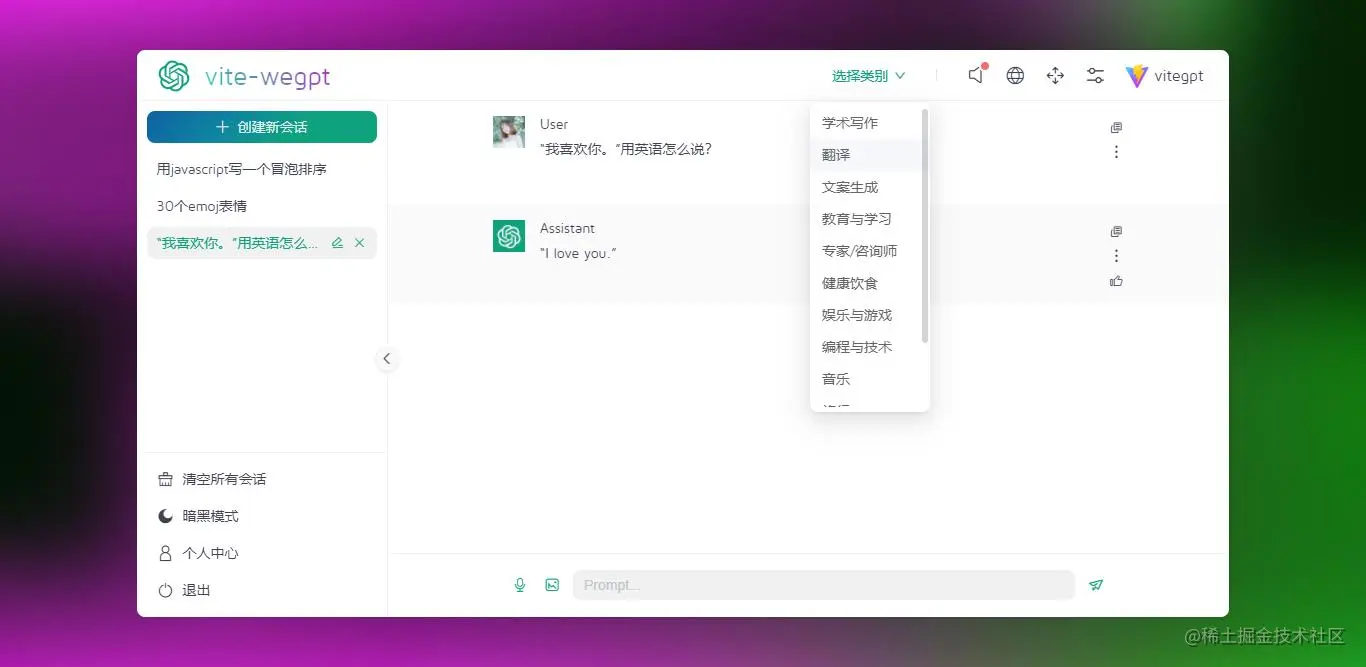Open the 选择类别 dropdown

[x=869, y=76]
